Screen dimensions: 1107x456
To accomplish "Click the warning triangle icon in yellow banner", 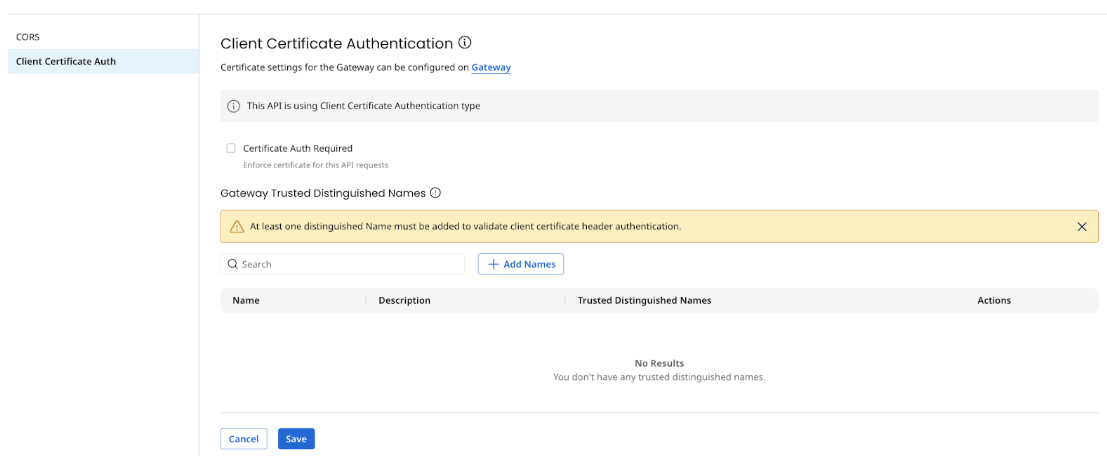I will pyautogui.click(x=237, y=227).
